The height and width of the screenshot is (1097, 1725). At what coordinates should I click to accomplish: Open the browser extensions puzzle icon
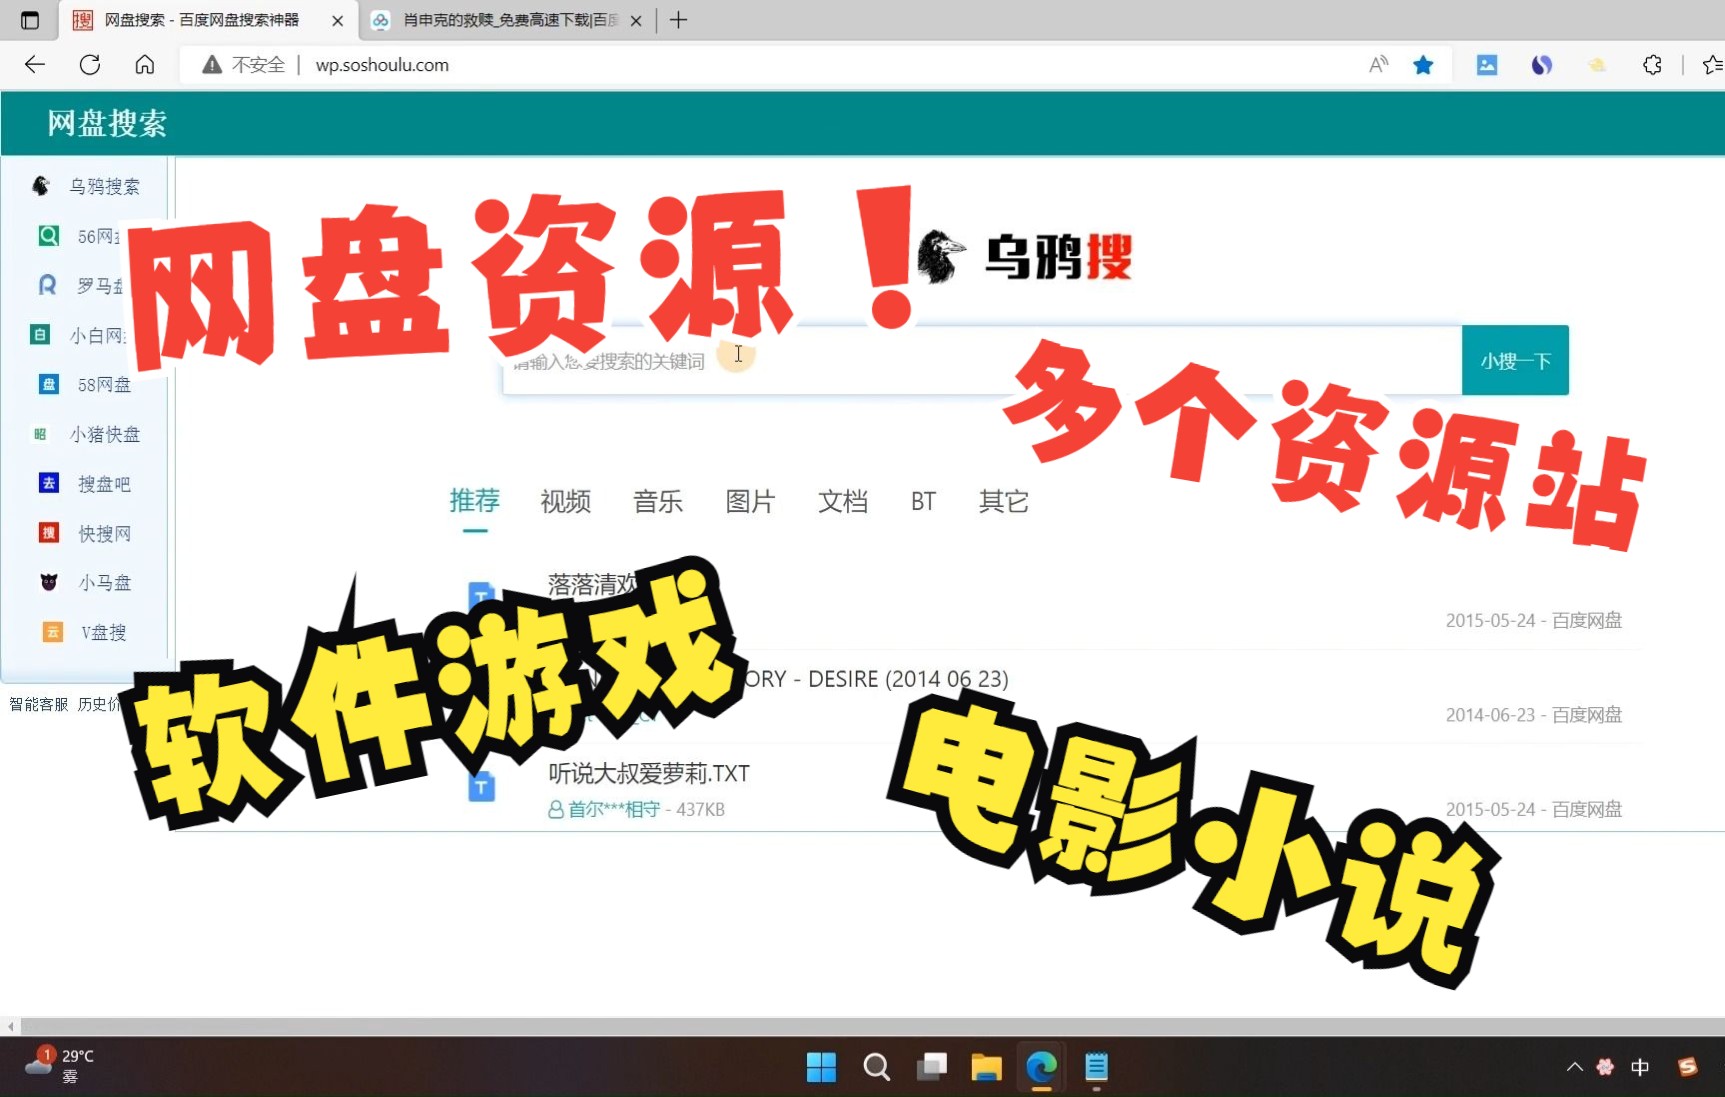(x=1652, y=65)
